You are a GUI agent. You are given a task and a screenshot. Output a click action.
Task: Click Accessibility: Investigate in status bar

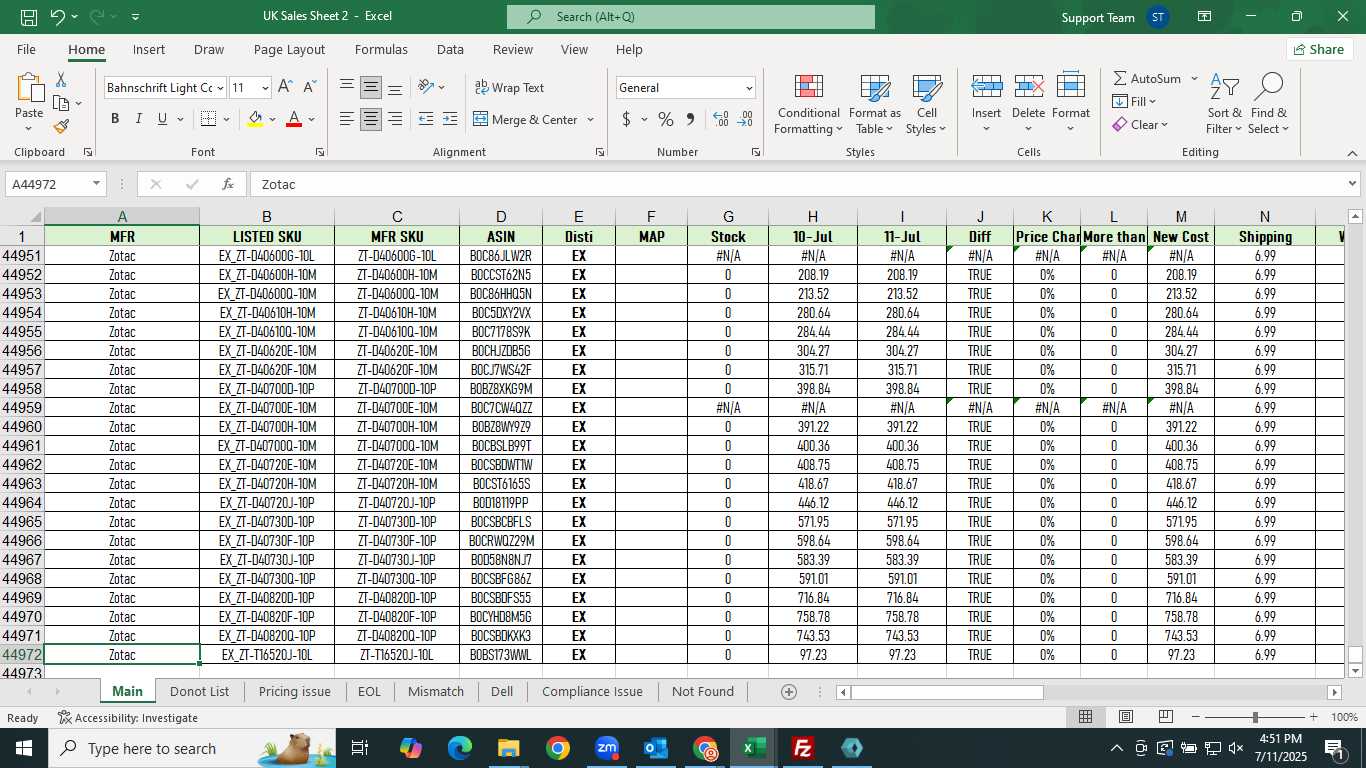pos(128,718)
